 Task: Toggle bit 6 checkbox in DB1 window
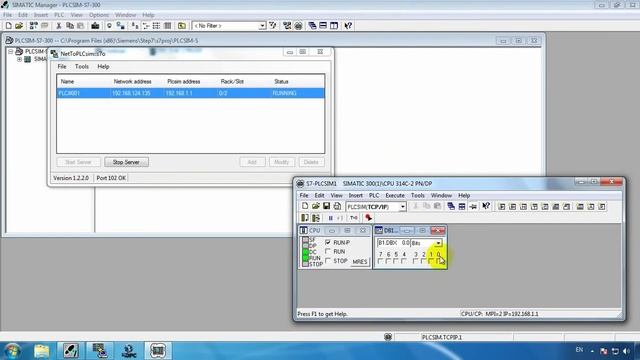point(388,261)
